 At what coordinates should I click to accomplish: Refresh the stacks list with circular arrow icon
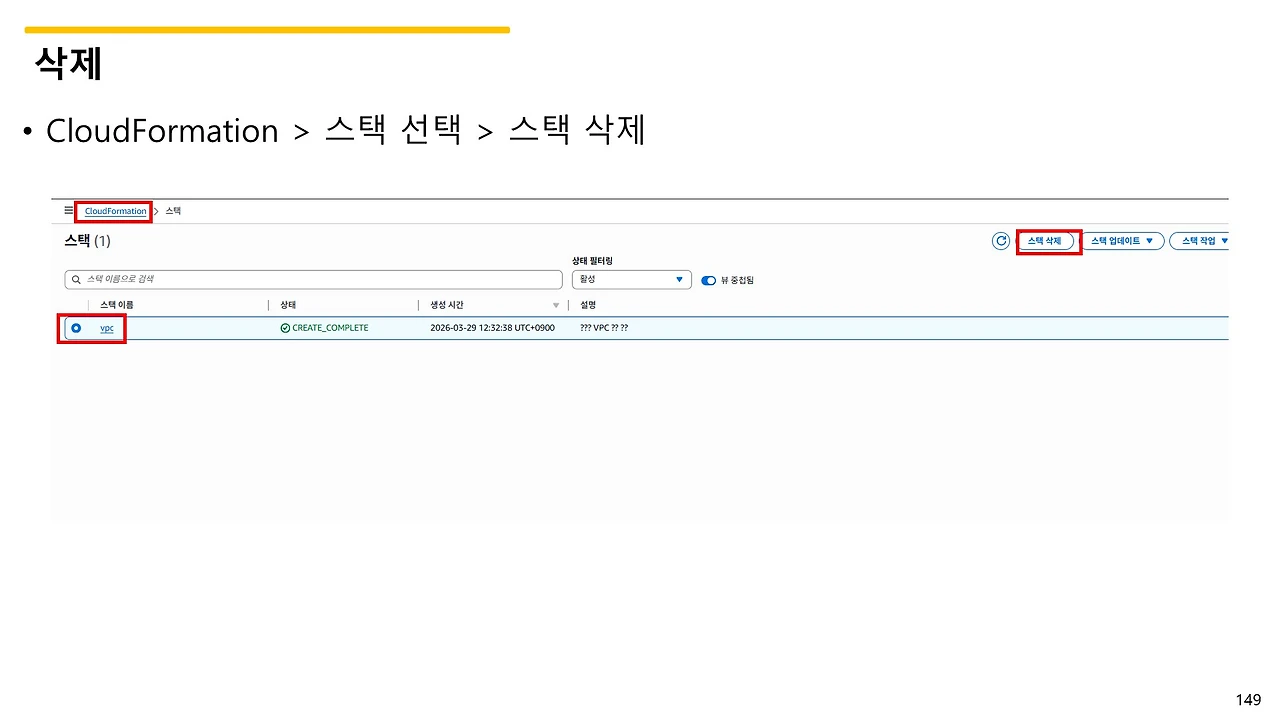[1001, 240]
